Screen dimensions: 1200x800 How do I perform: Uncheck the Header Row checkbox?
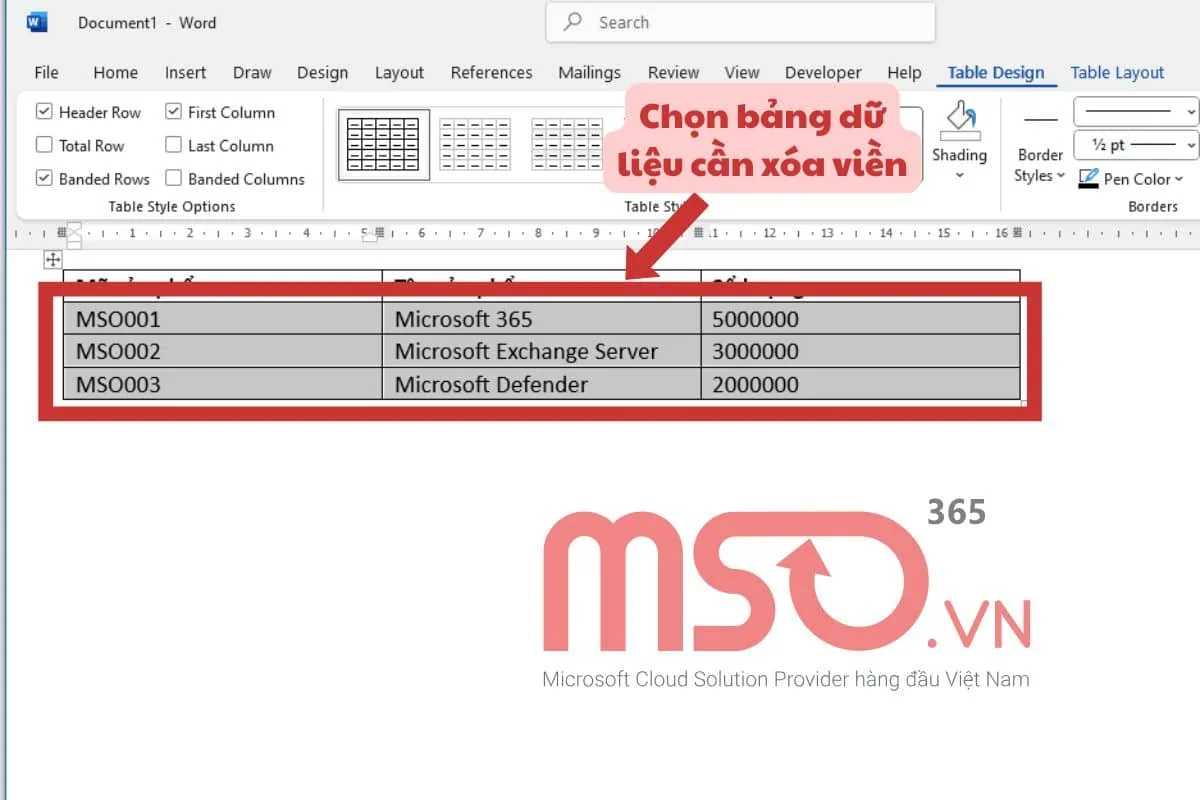tap(44, 112)
